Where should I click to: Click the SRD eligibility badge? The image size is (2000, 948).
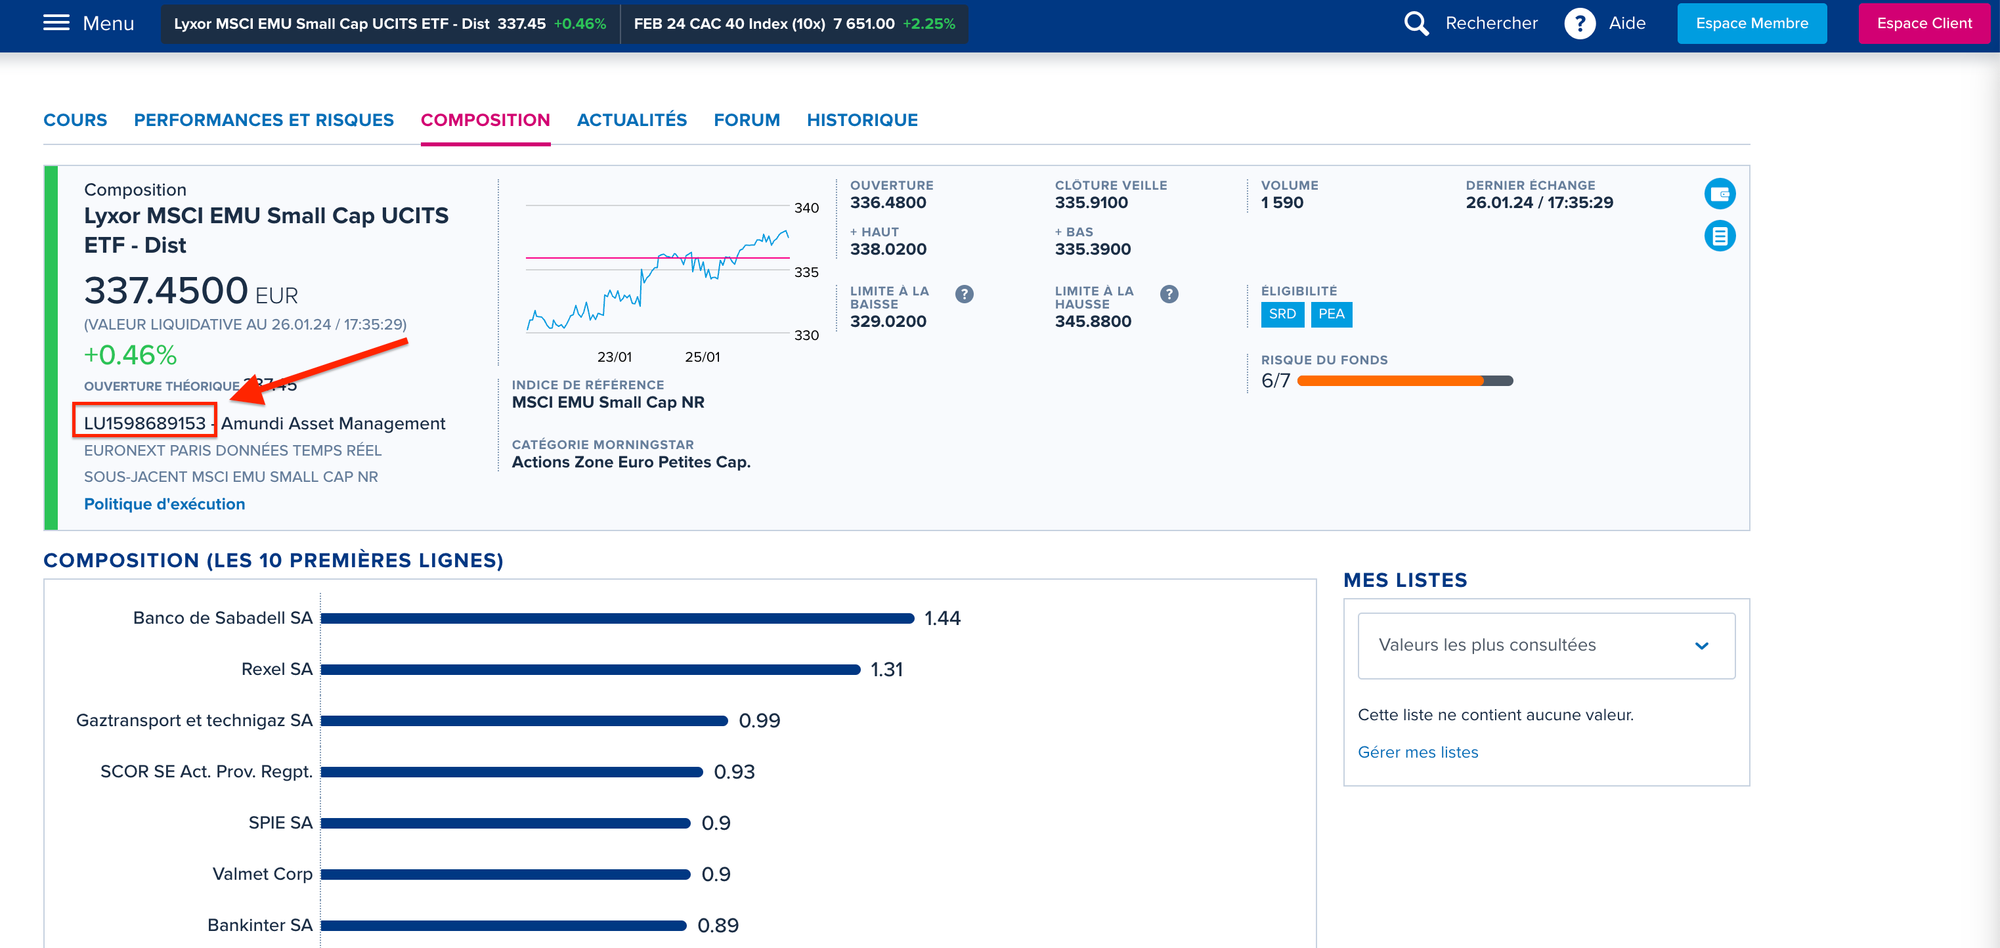point(1282,314)
